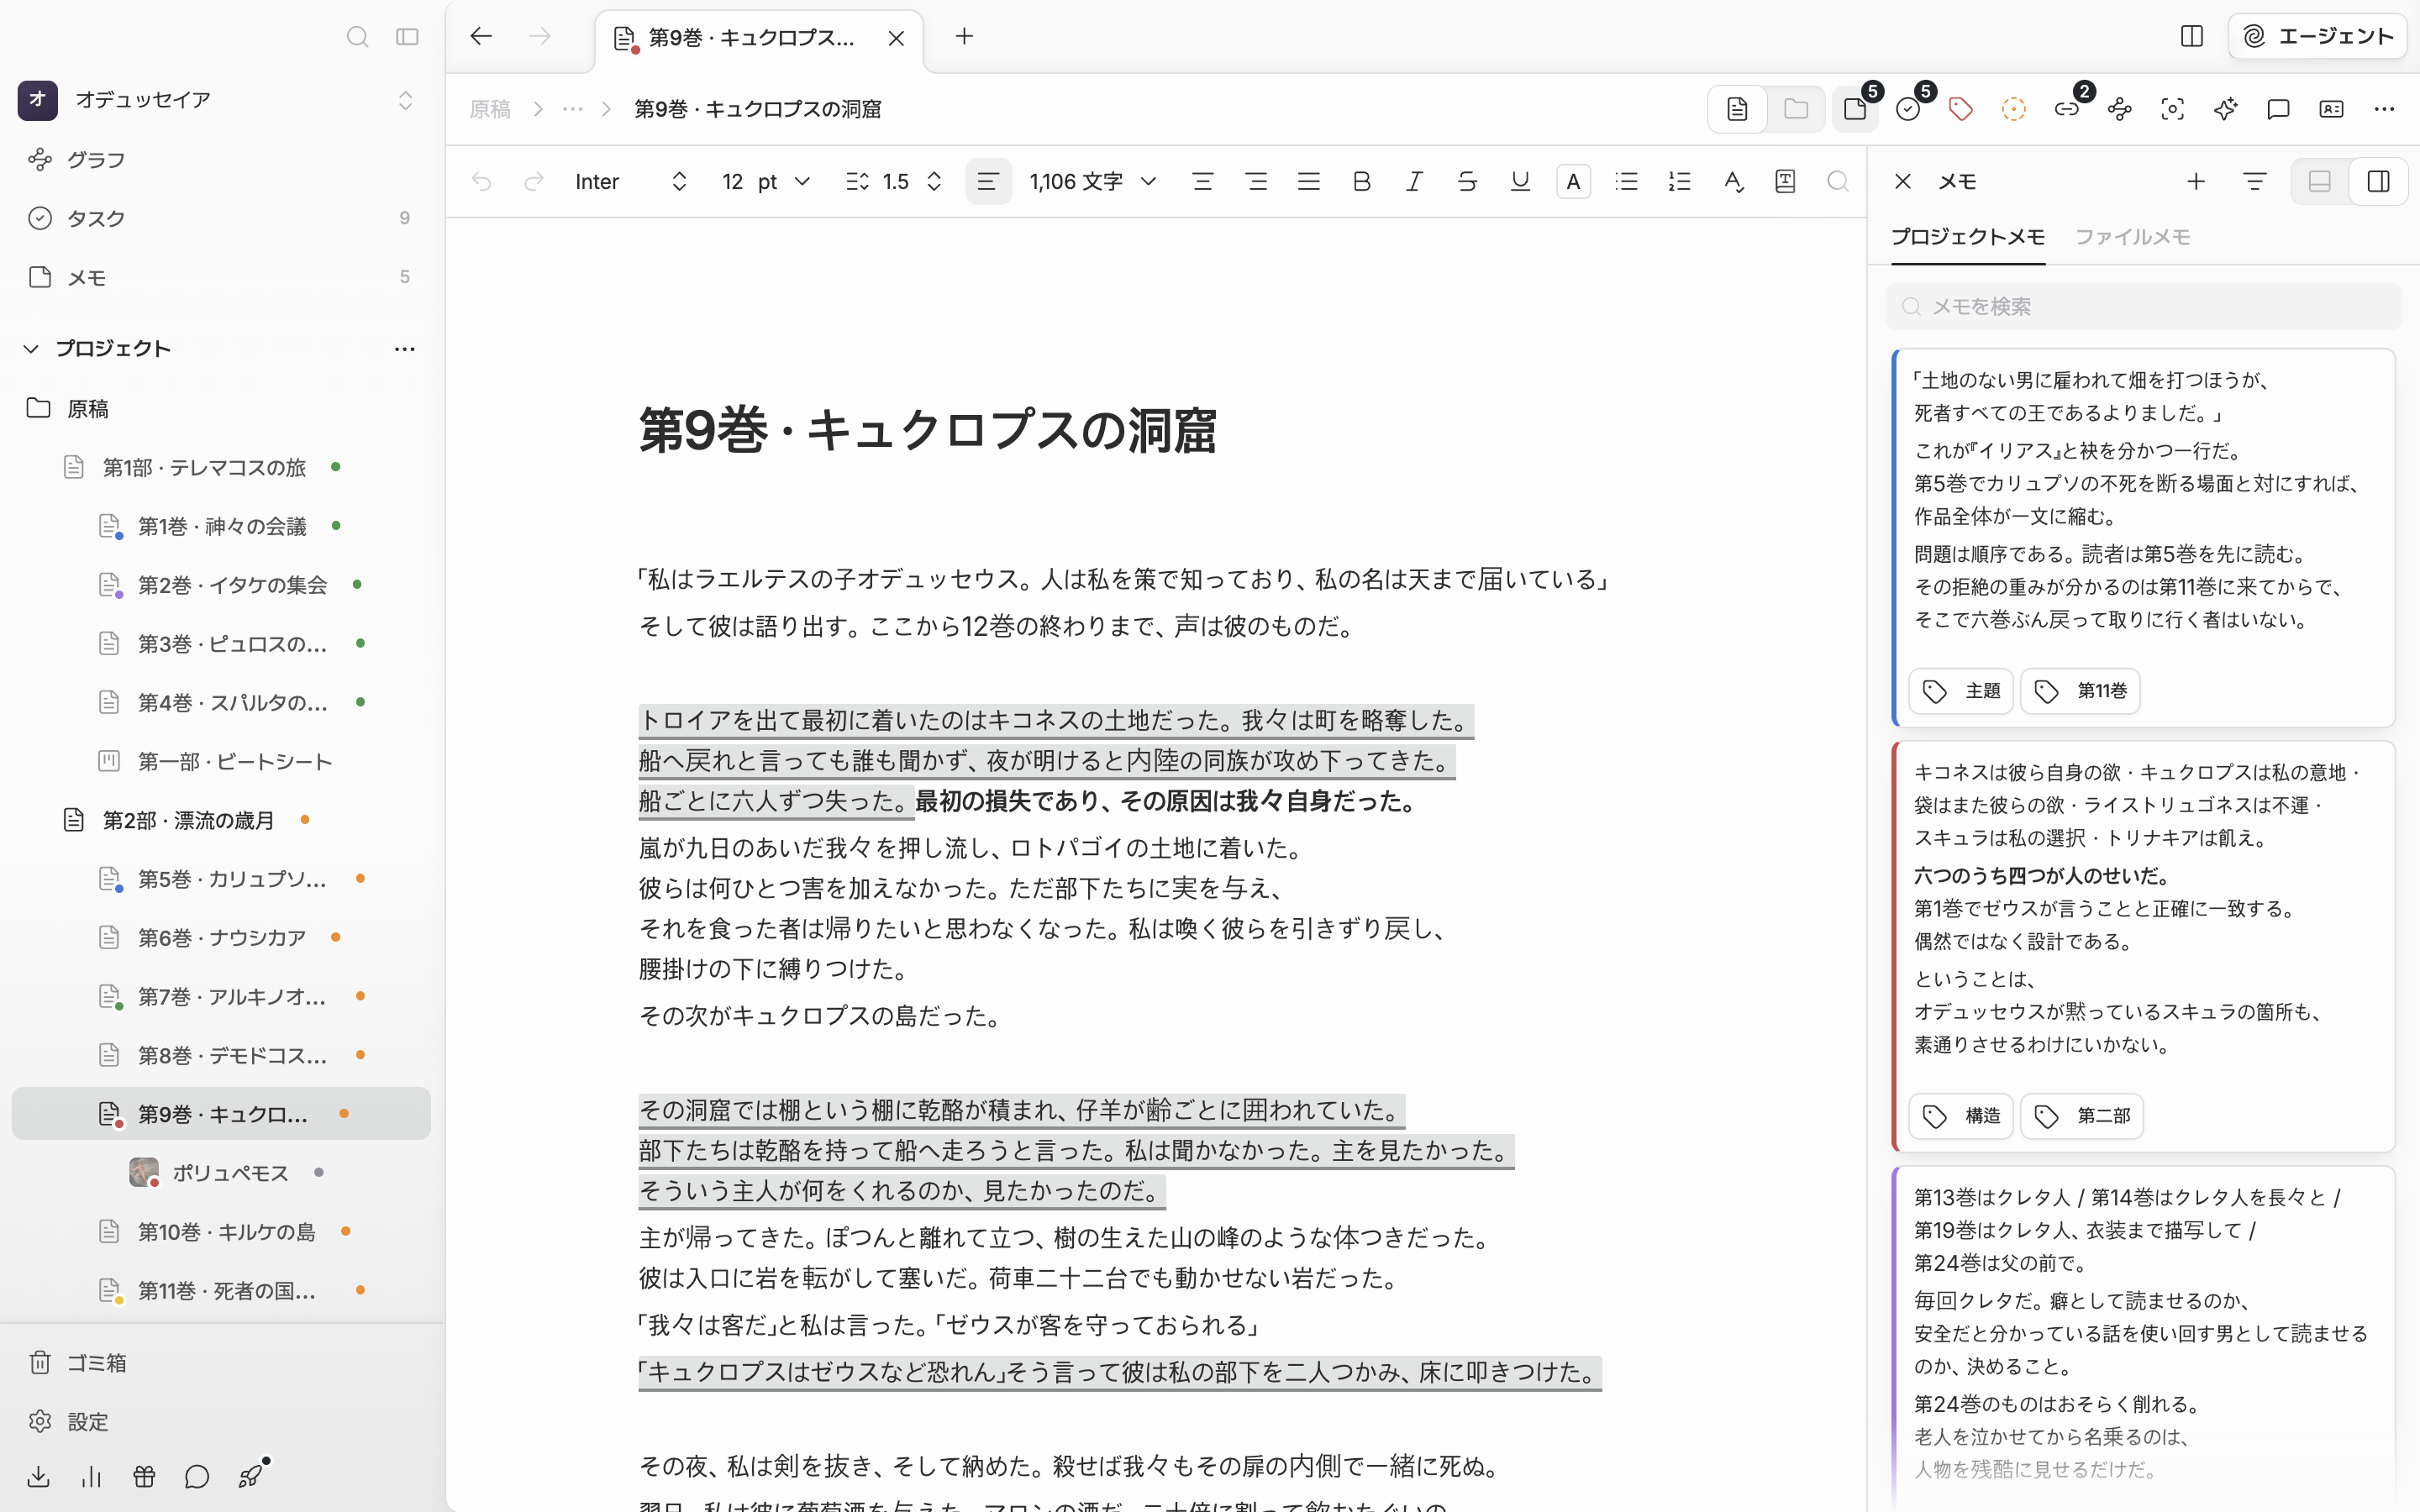Open the AI sparkle icon
Screen dimensions: 2420x1512
point(2225,109)
